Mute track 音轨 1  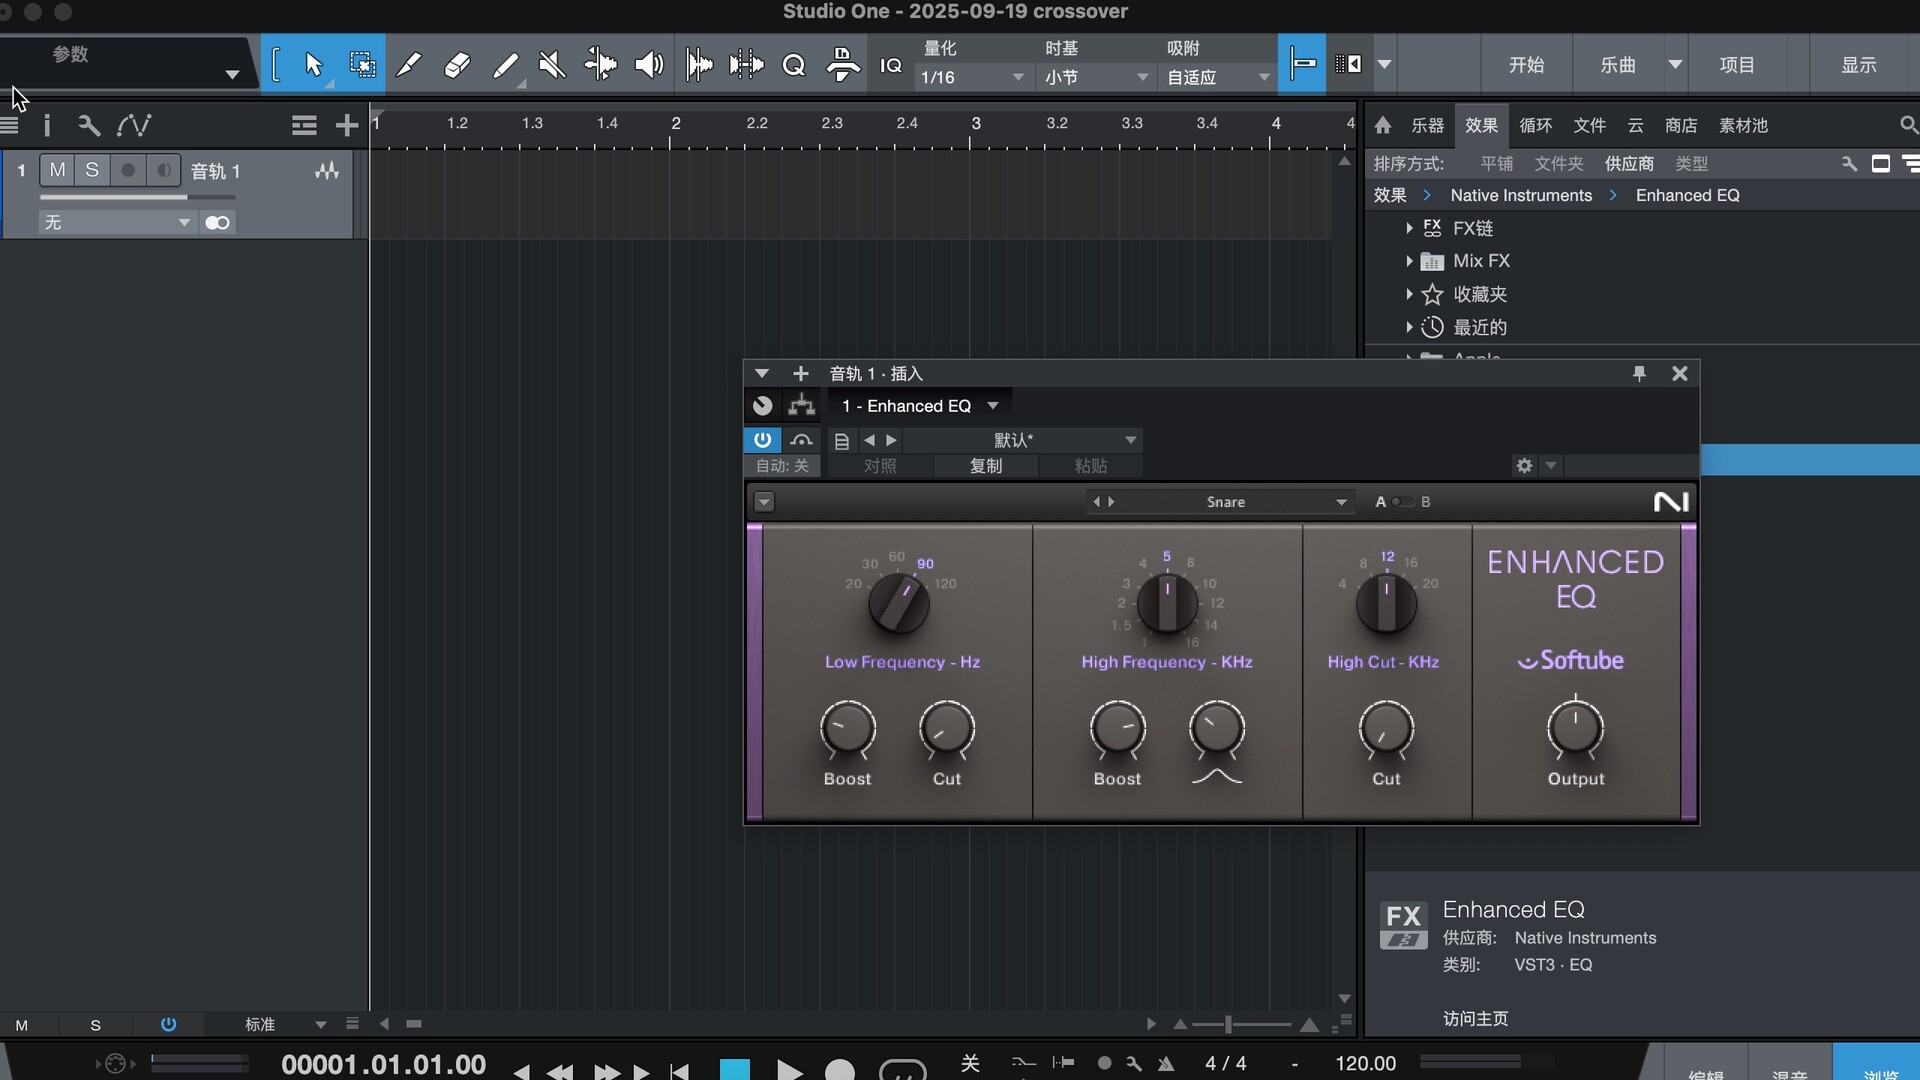pyautogui.click(x=58, y=170)
